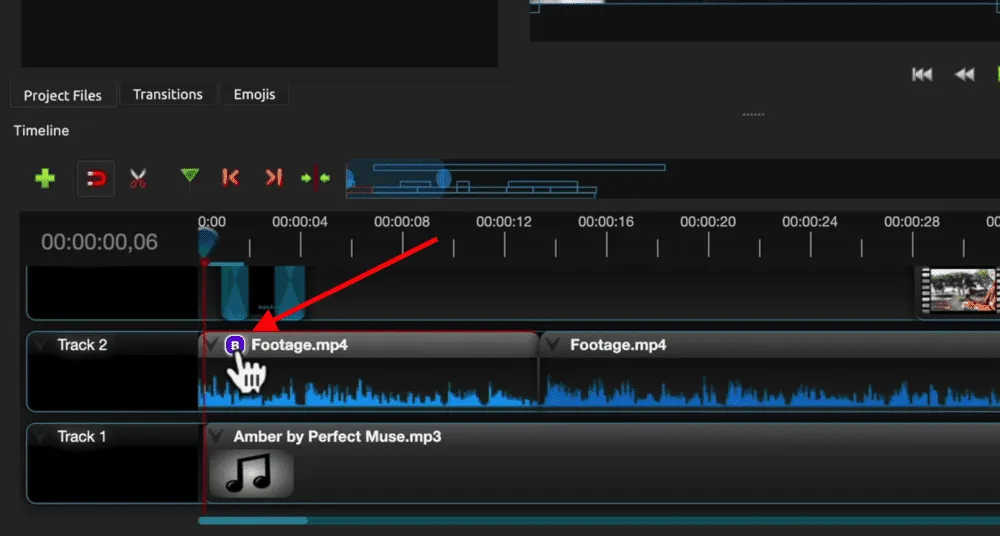This screenshot has height=536, width=1000.
Task: Toggle the magnet snapping button
Action: [96, 179]
